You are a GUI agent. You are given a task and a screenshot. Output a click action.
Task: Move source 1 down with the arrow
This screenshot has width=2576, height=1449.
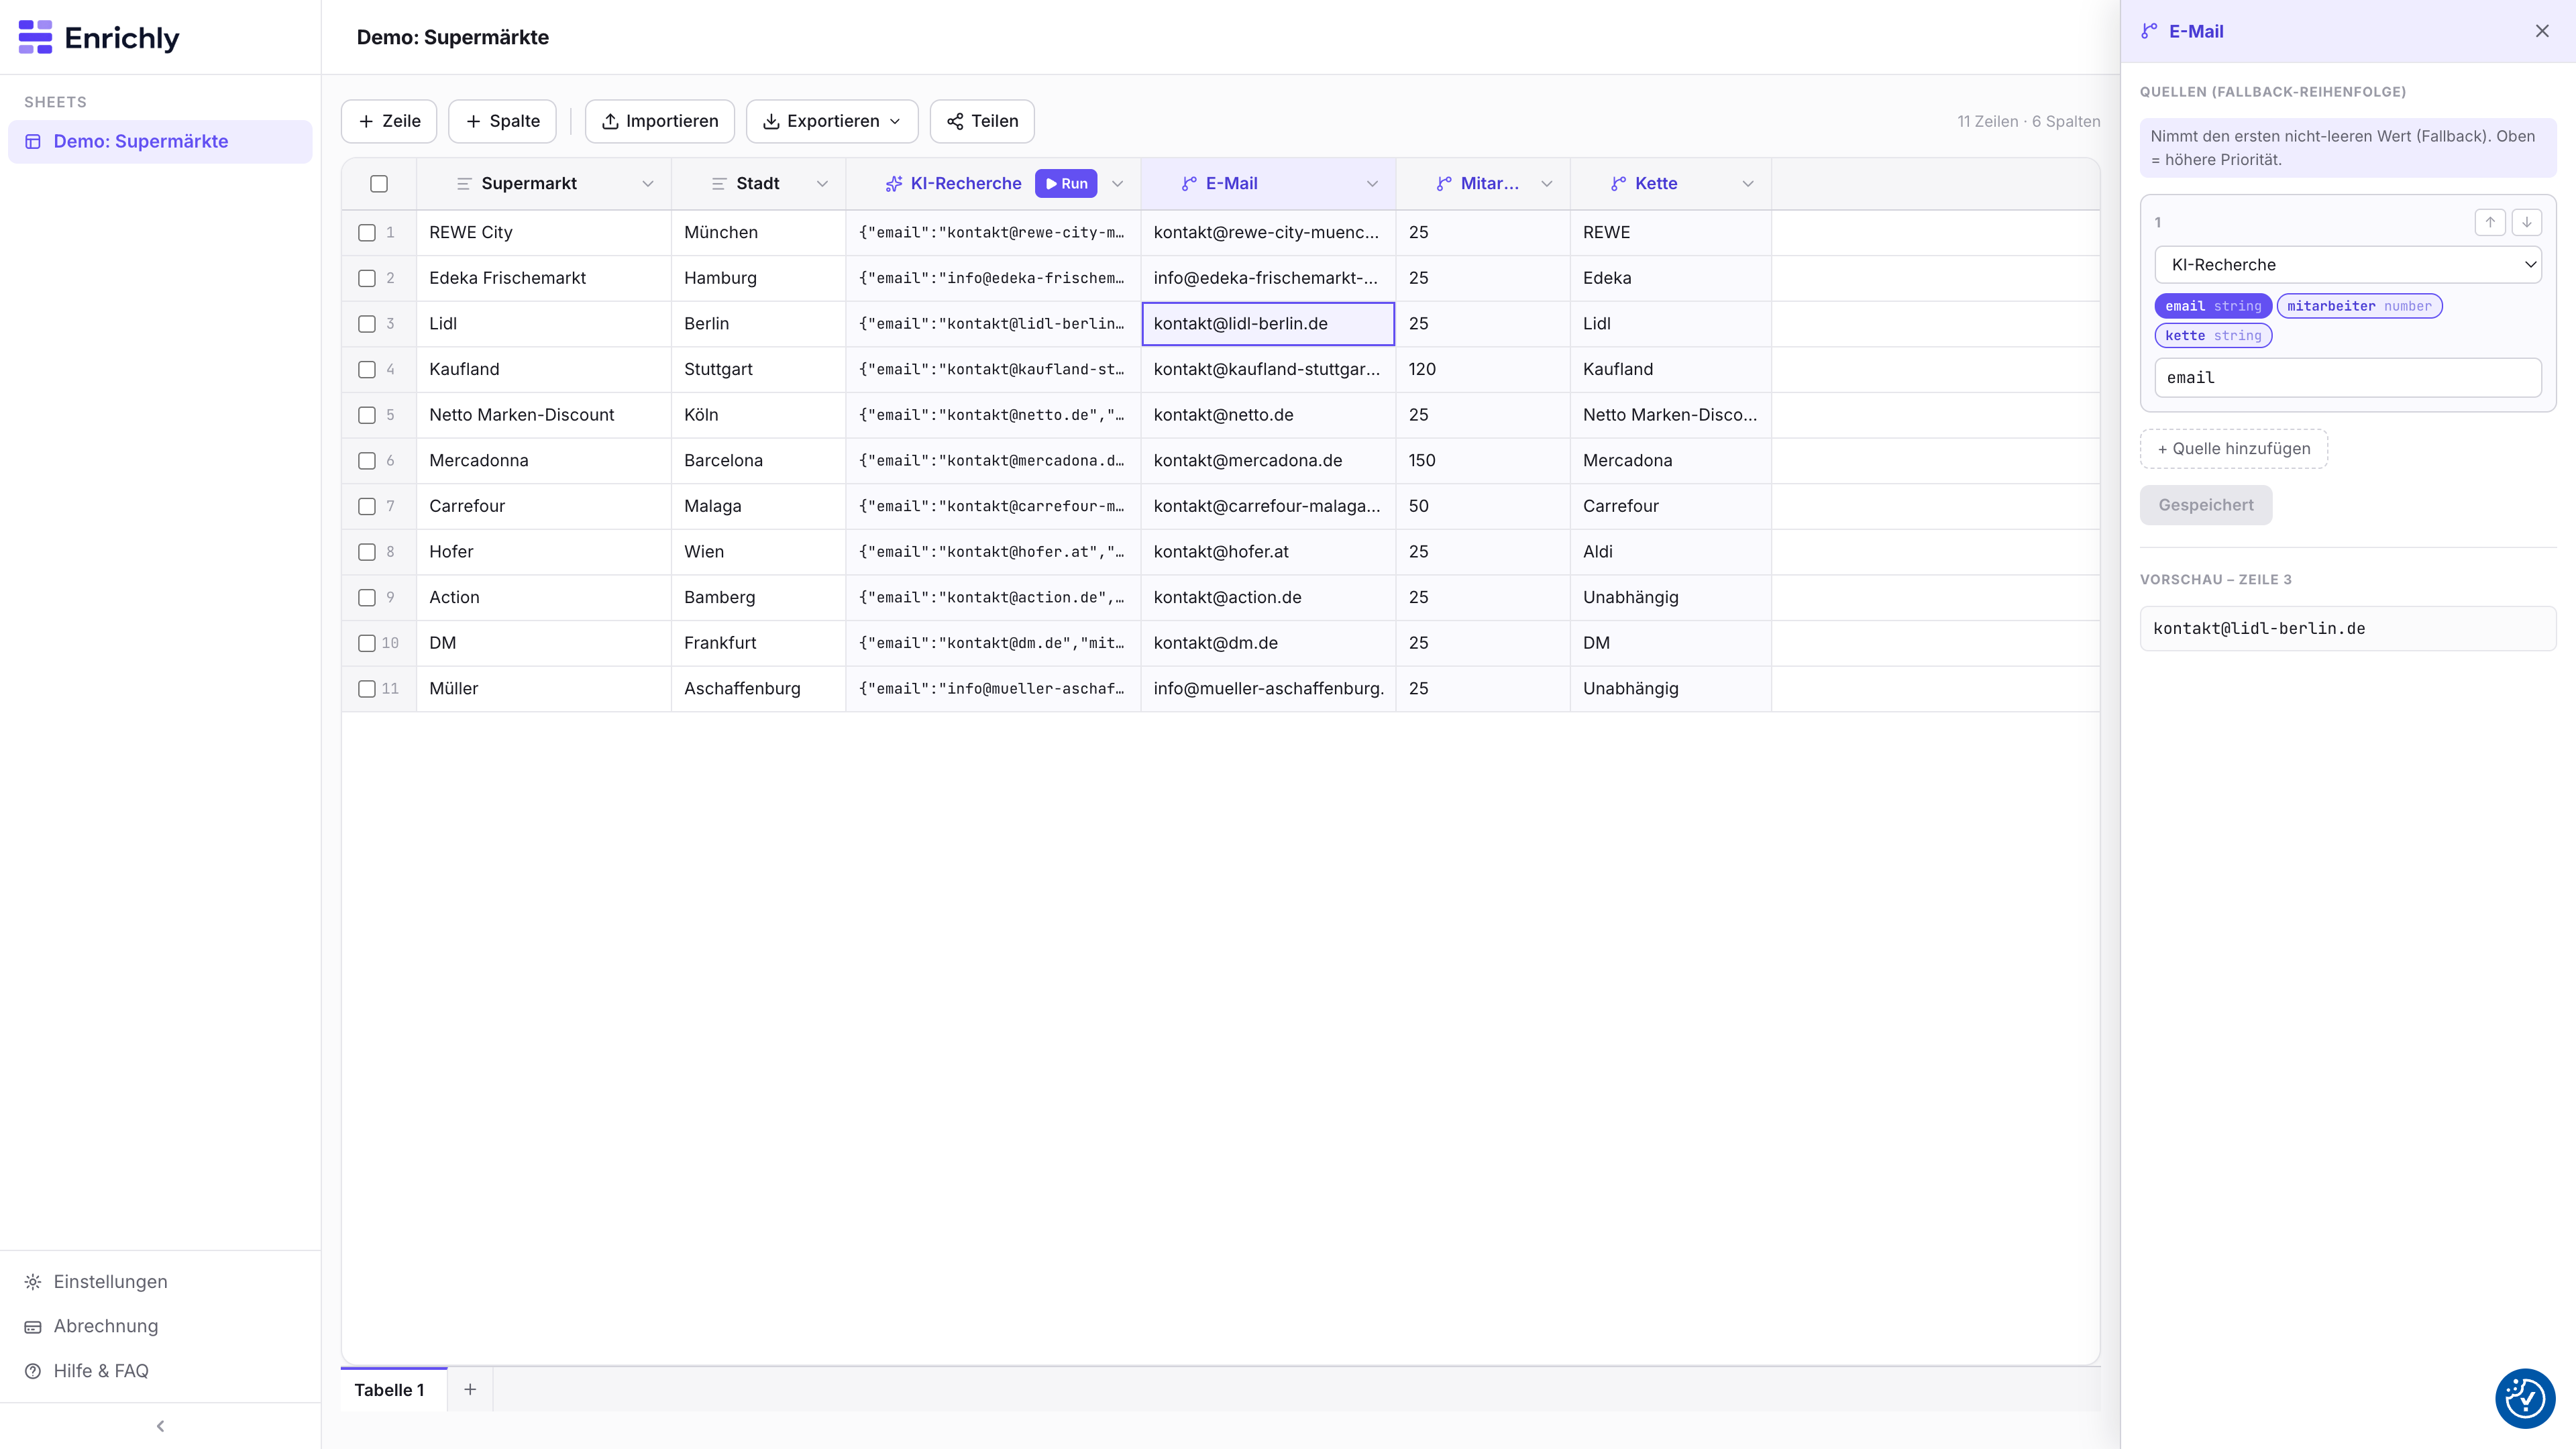[x=2527, y=222]
